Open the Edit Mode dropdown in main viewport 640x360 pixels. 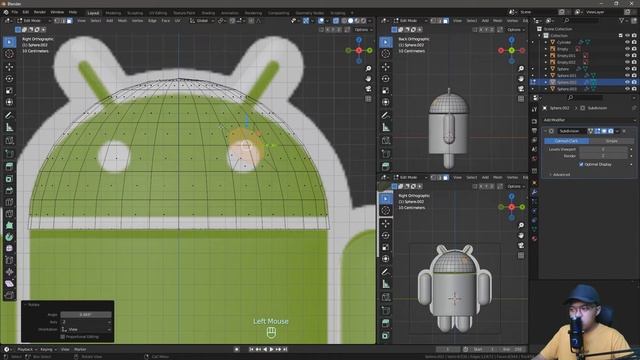tap(34, 20)
